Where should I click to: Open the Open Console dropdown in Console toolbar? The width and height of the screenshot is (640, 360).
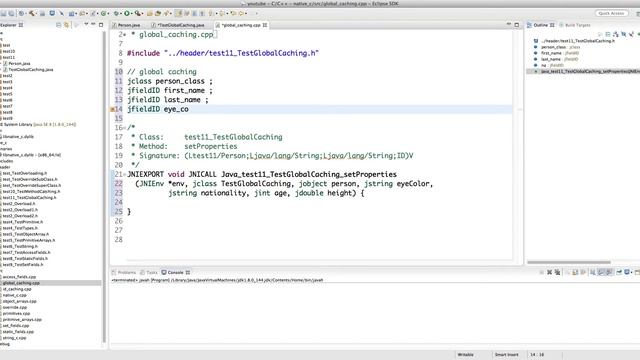(x=636, y=272)
